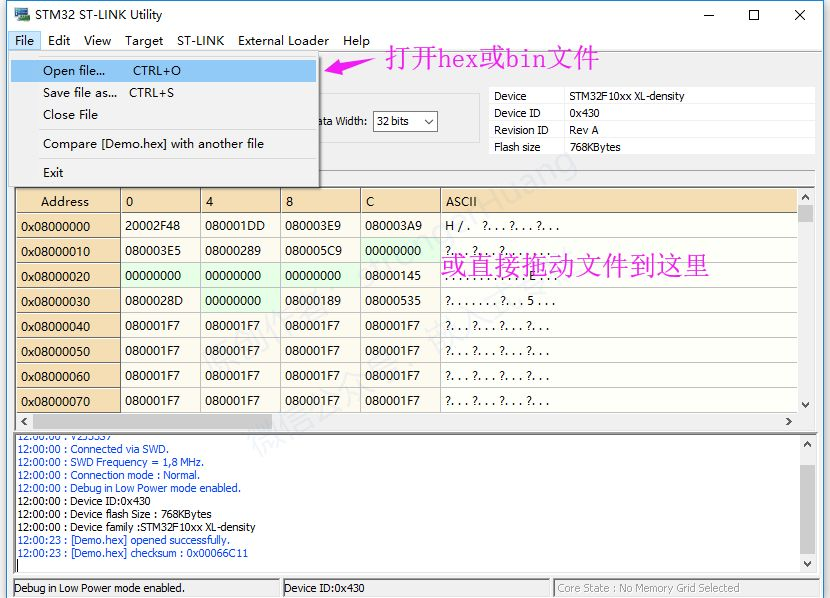This screenshot has height=598, width=830.
Task: Open the View menu
Action: 97,41
